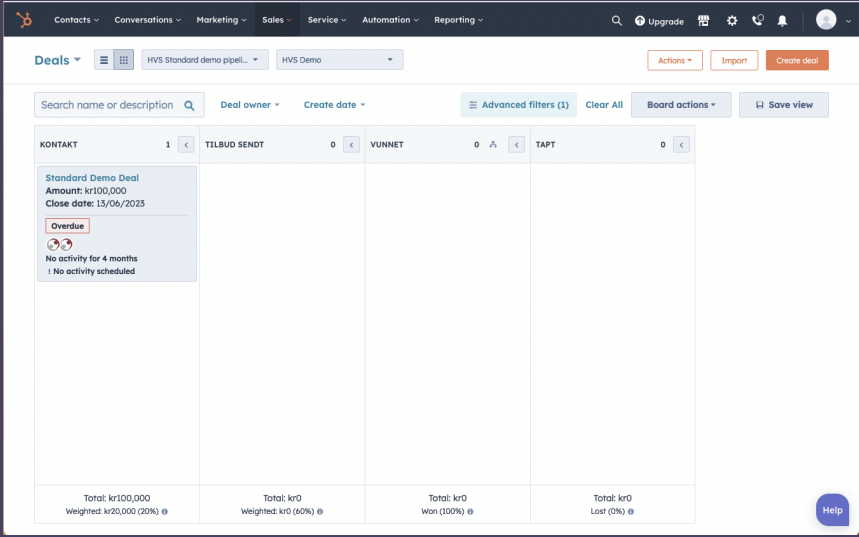Open the calling phone icon

coord(757,20)
